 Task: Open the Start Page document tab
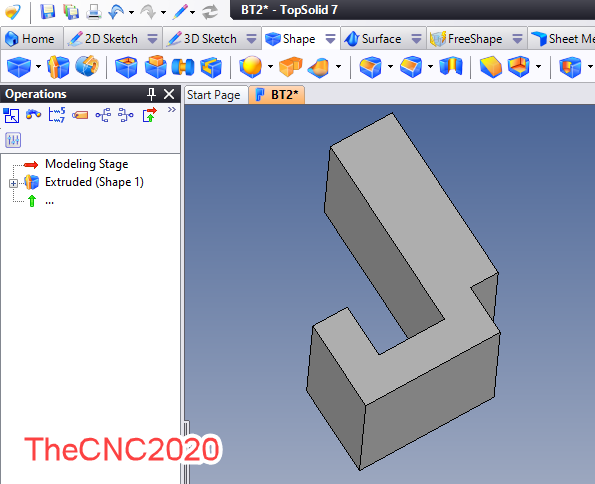(x=214, y=95)
